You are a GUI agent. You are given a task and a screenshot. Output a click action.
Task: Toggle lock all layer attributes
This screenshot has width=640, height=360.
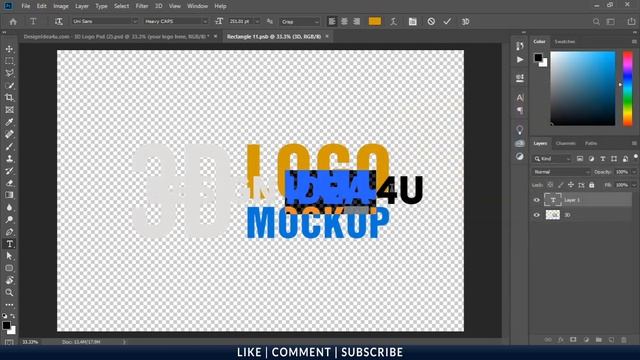[x=591, y=185]
